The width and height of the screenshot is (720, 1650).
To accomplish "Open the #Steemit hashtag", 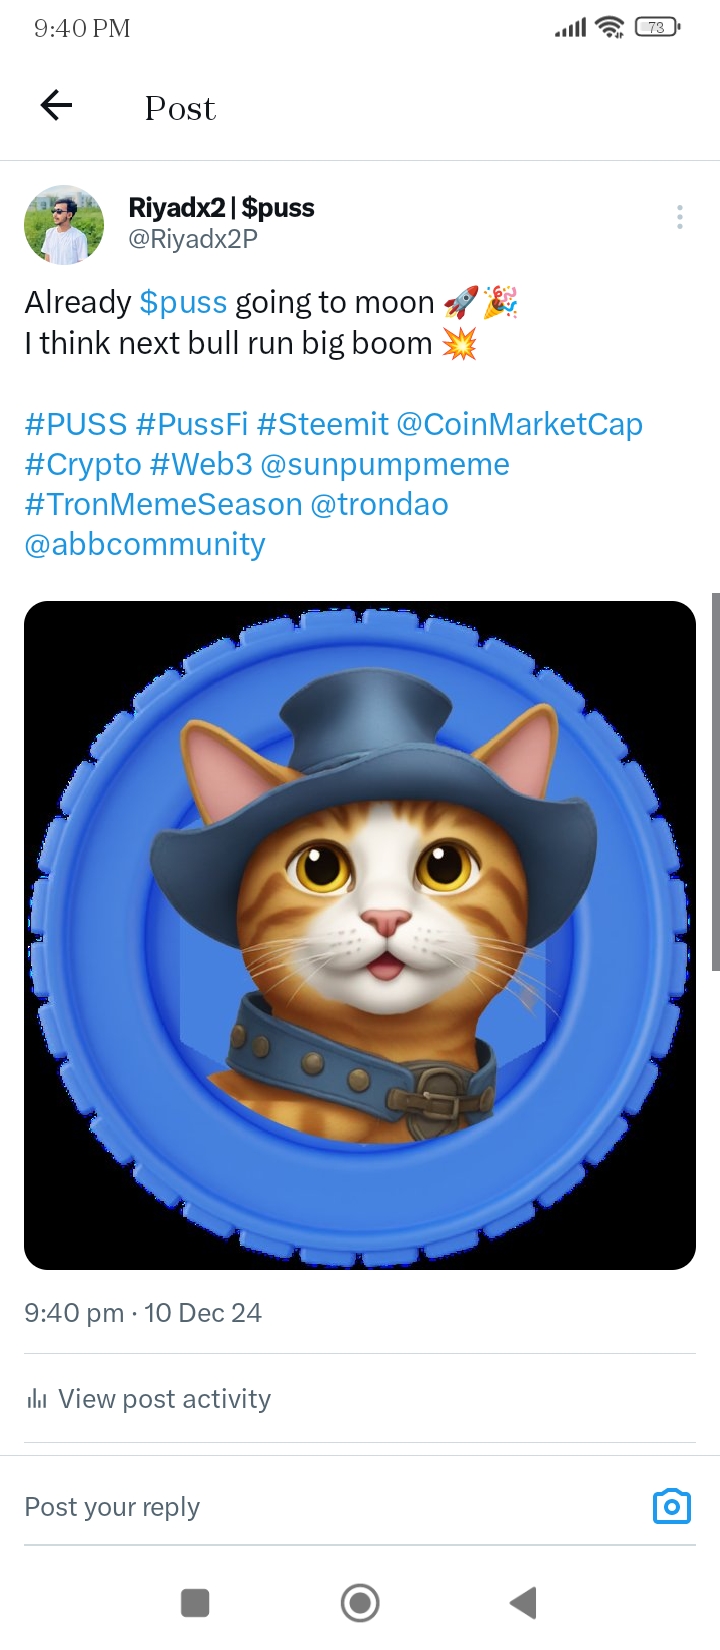I will pyautogui.click(x=322, y=424).
